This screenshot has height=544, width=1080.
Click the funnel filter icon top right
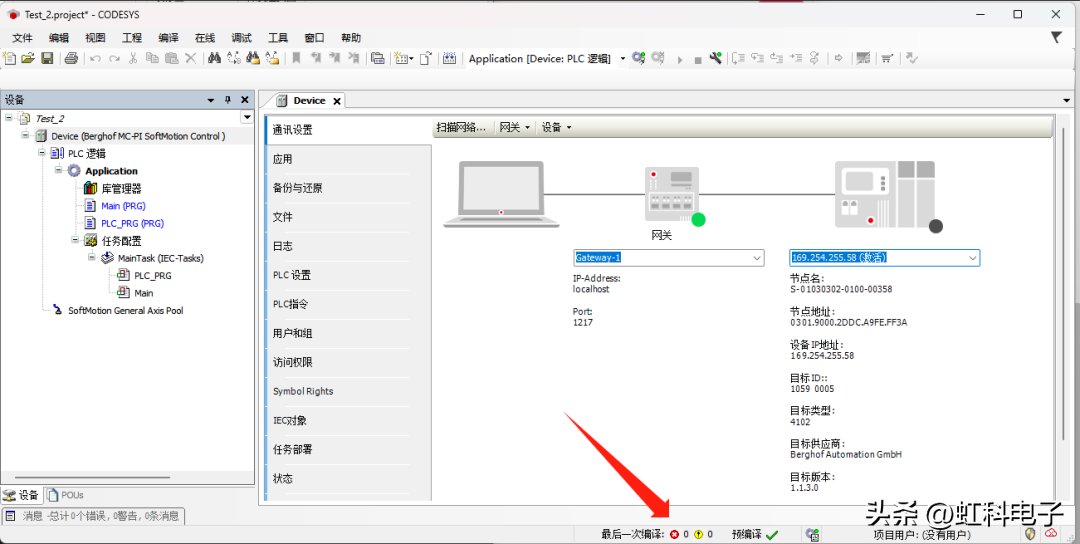point(1056,37)
